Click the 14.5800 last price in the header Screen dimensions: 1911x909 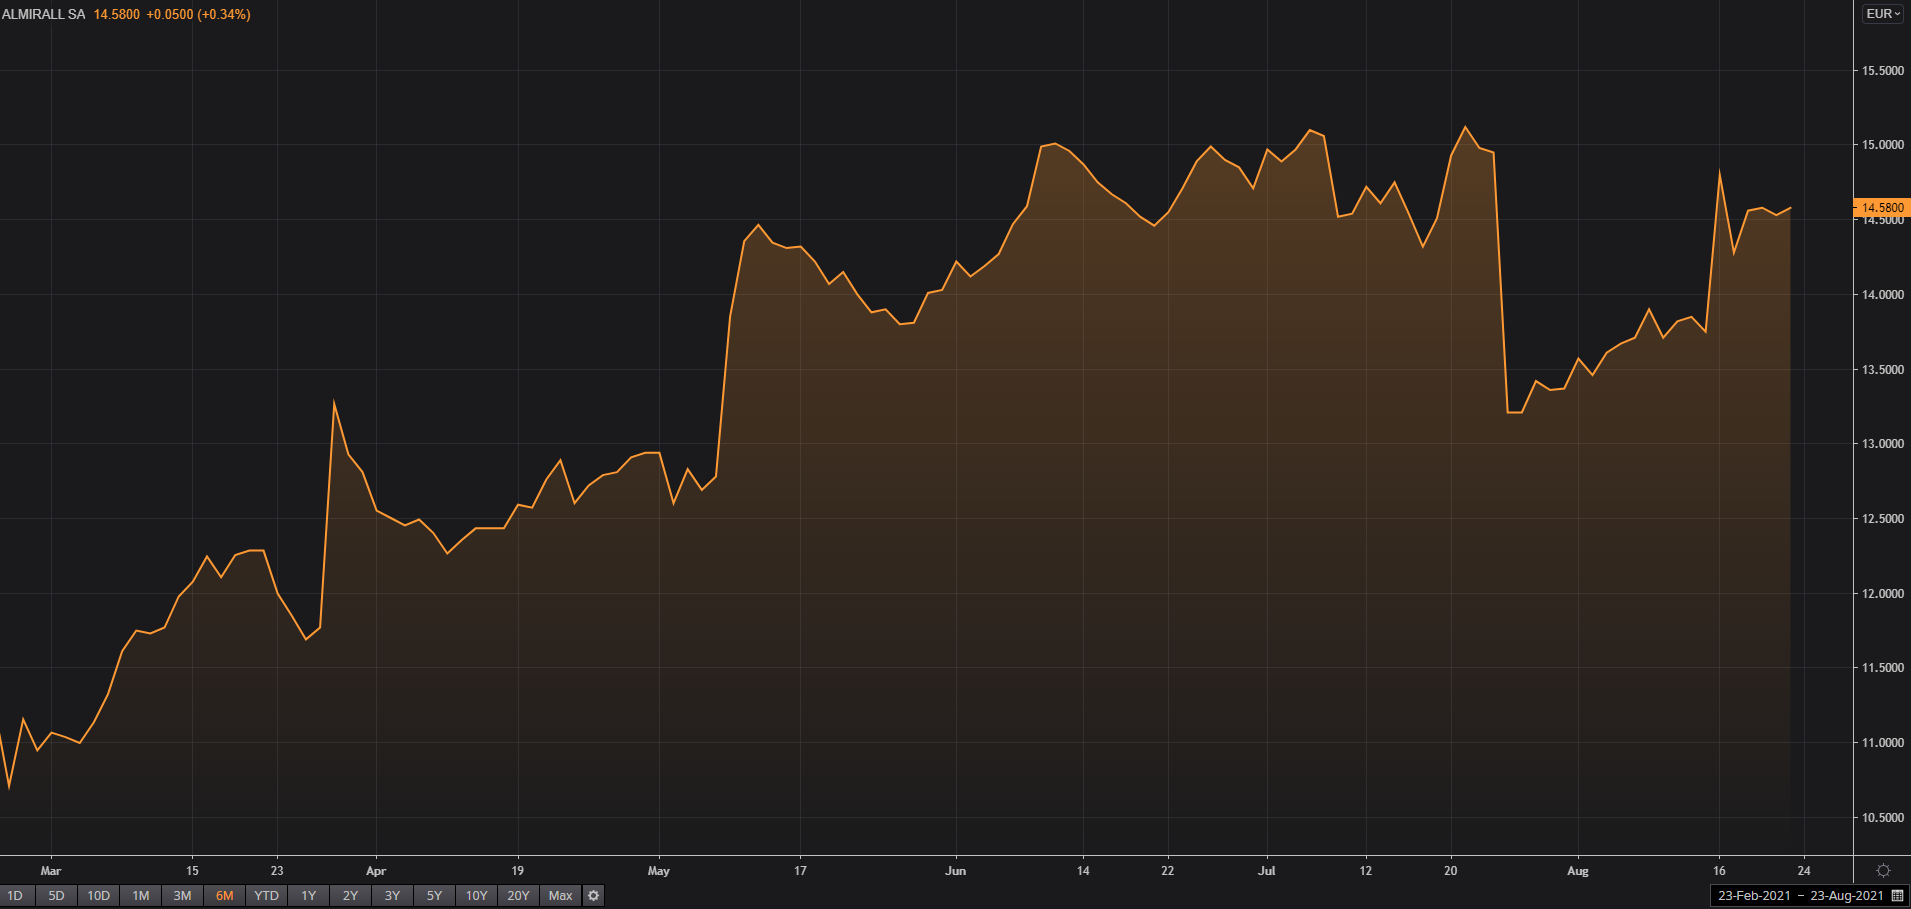click(117, 14)
